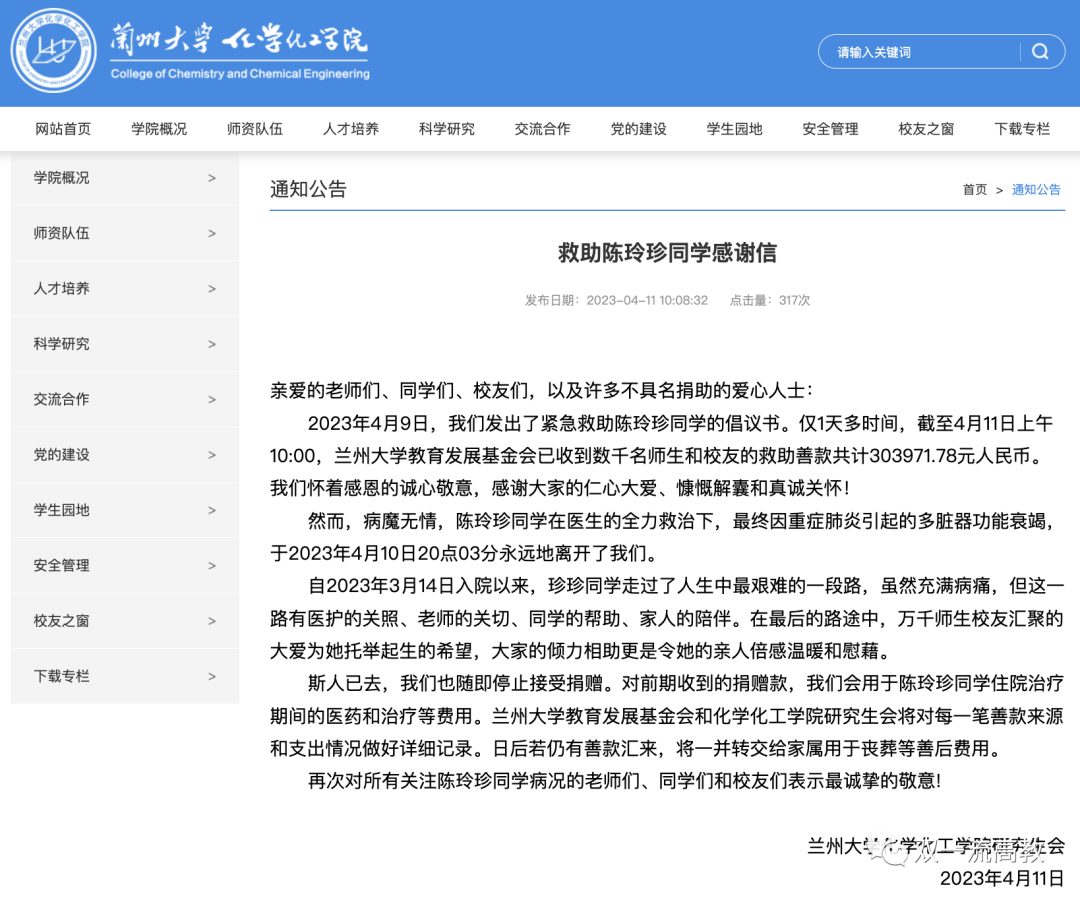Select 学生园地 in the sidebar

click(x=125, y=510)
